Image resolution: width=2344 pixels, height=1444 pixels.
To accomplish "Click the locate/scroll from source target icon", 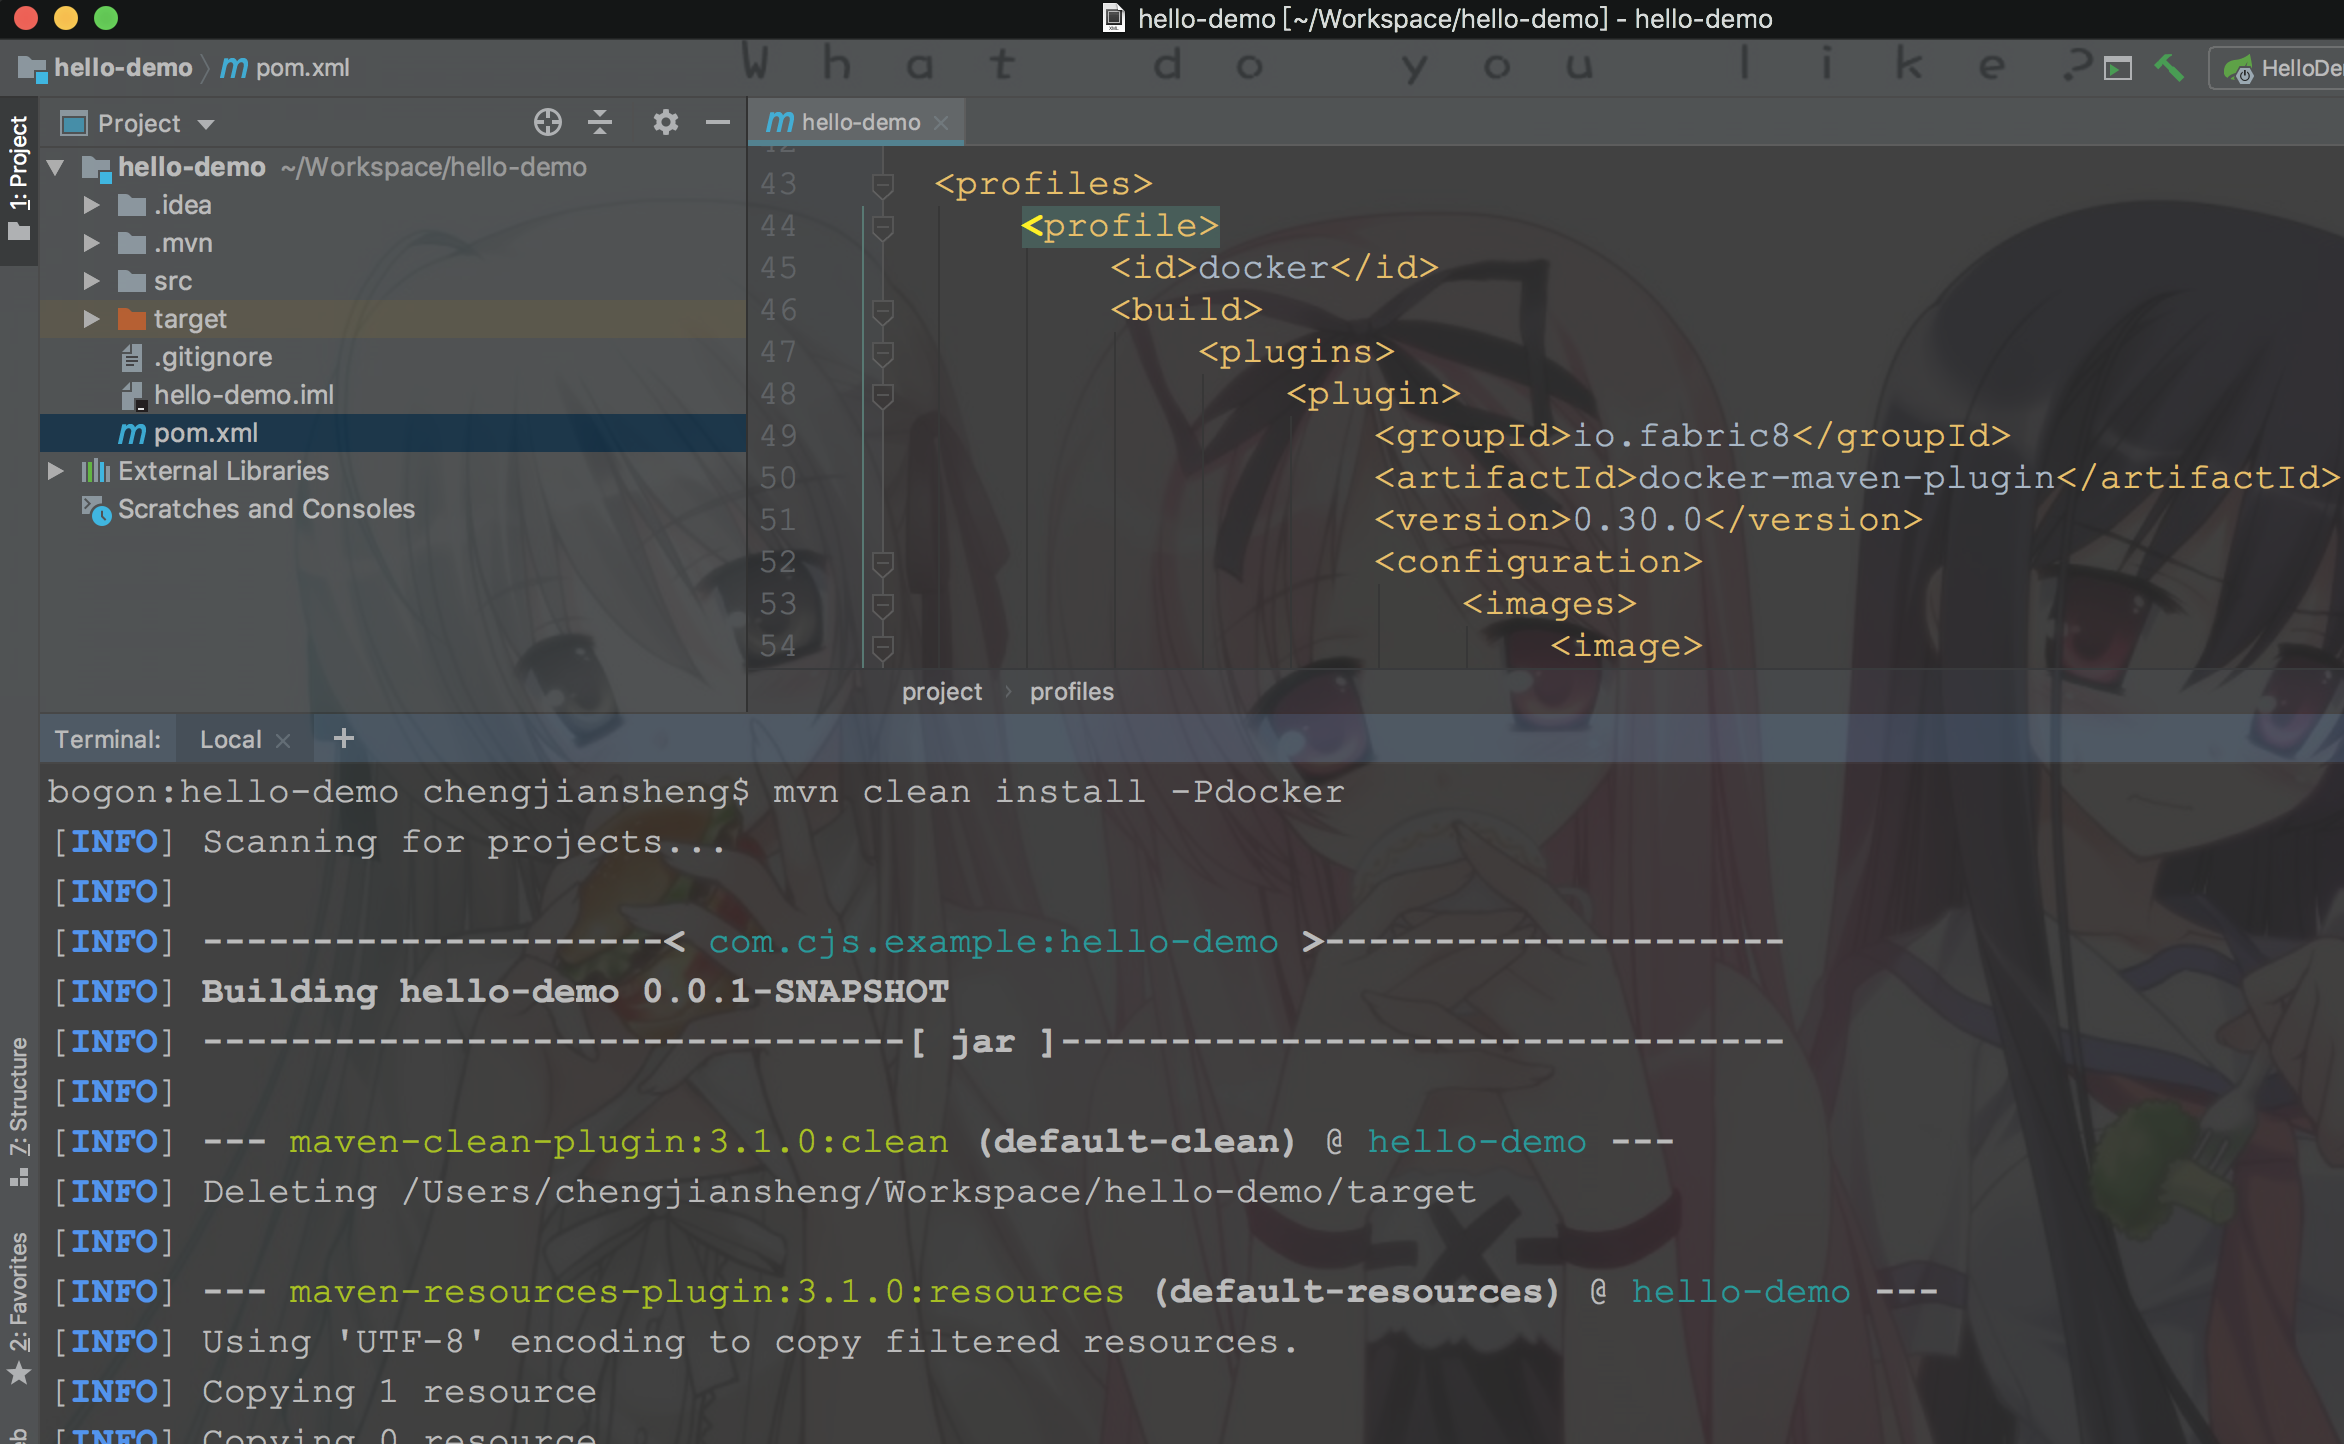I will (547, 123).
